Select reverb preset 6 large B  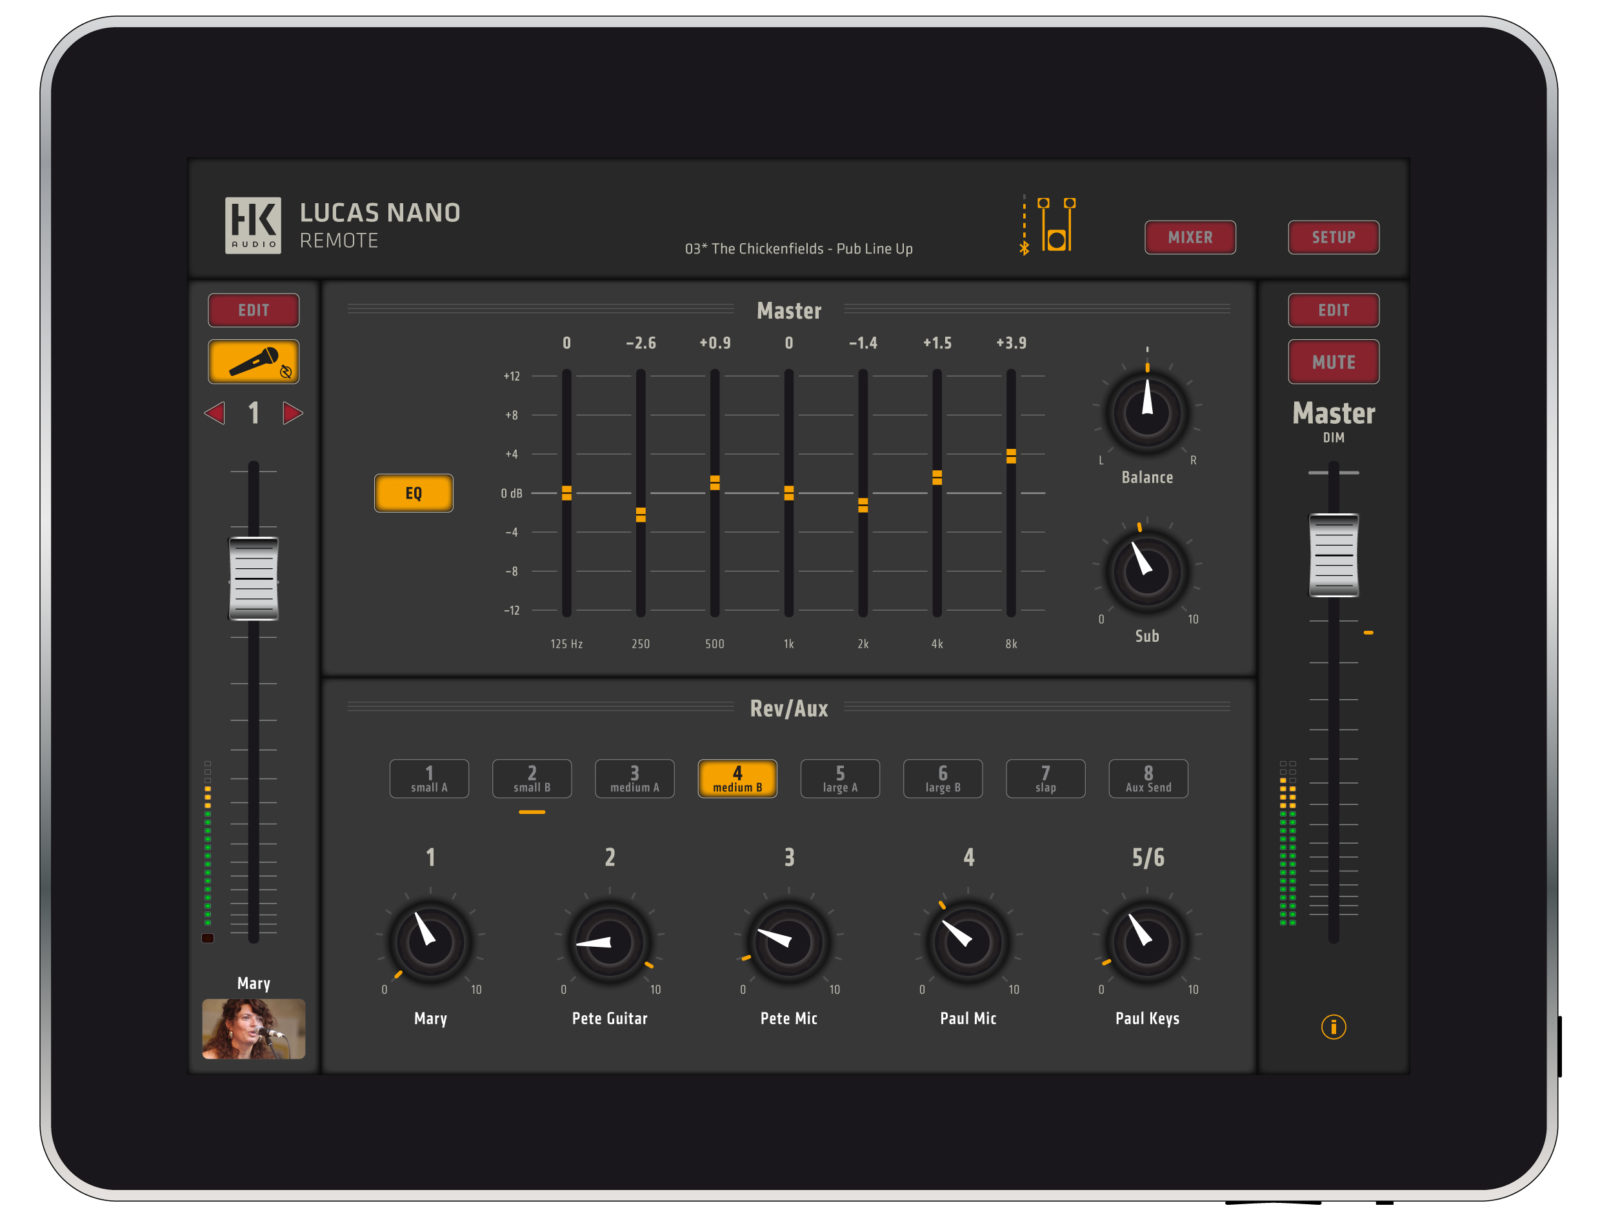coord(942,779)
